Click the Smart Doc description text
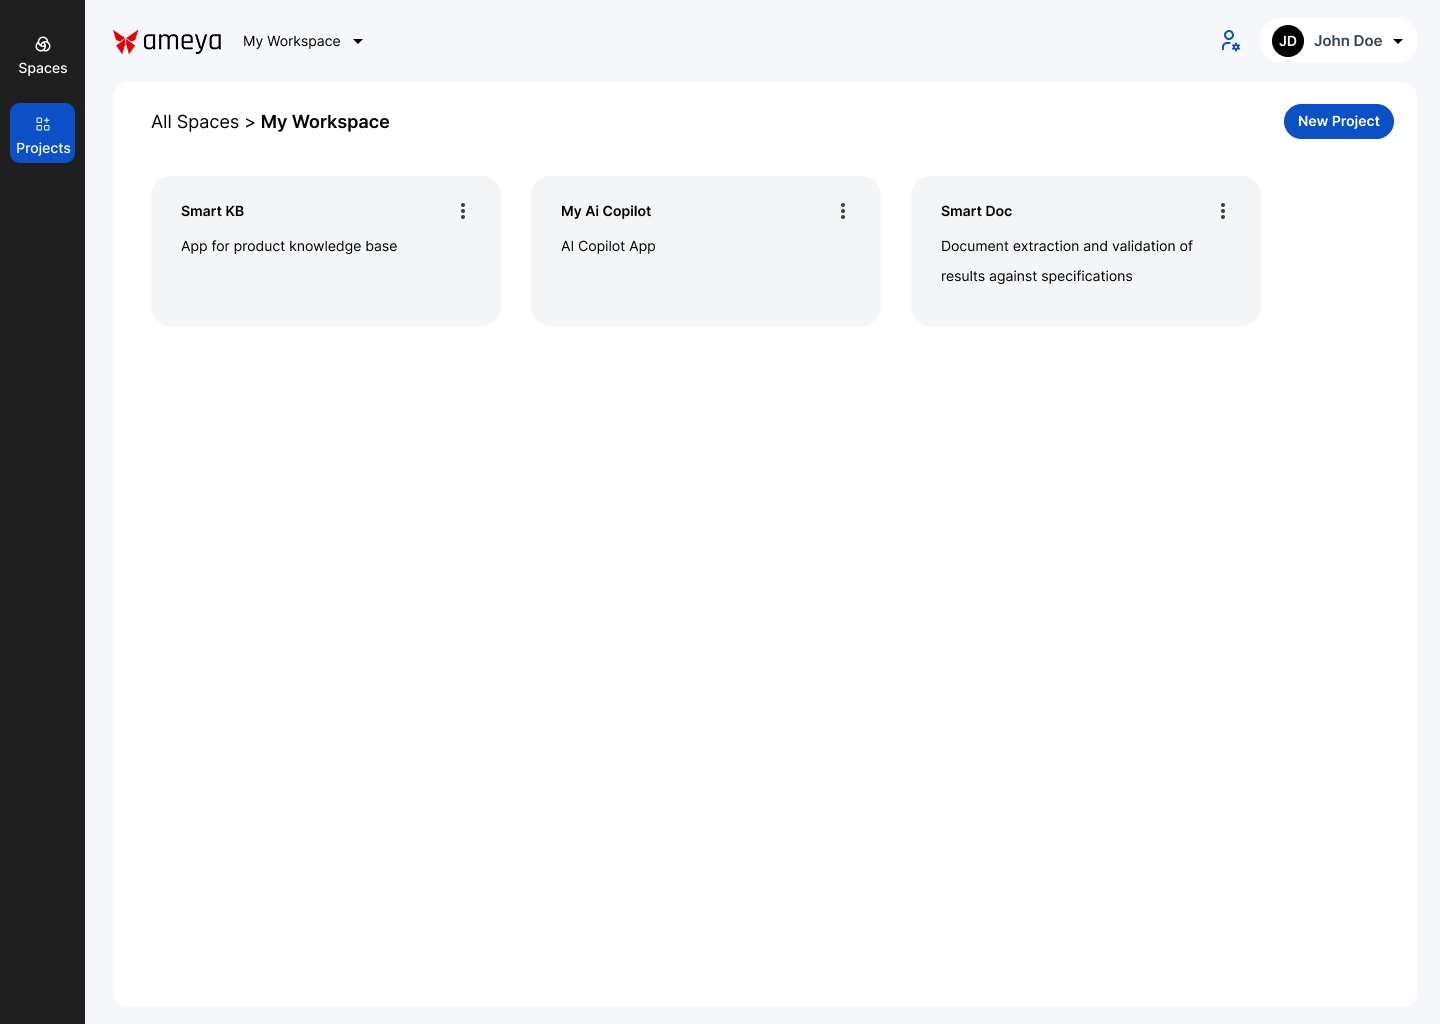Screen dimensions: 1440x1024 (x=1066, y=261)
